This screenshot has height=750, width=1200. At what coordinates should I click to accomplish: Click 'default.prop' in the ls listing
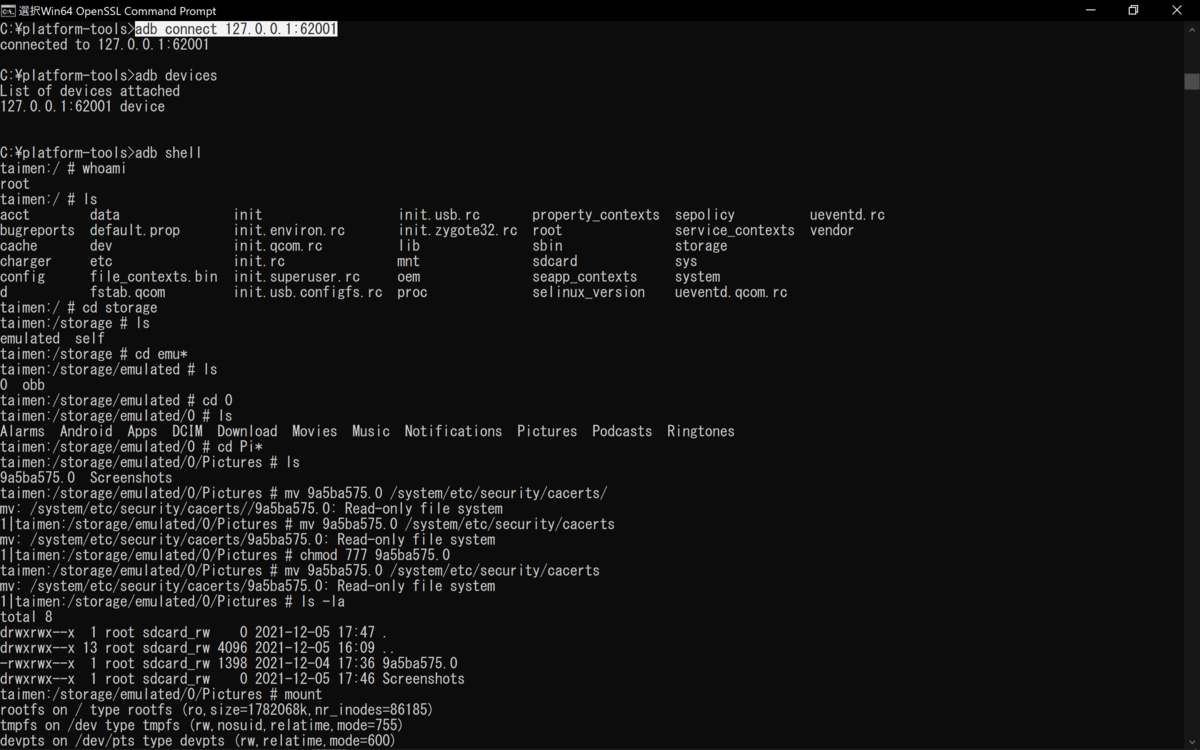[x=135, y=230]
